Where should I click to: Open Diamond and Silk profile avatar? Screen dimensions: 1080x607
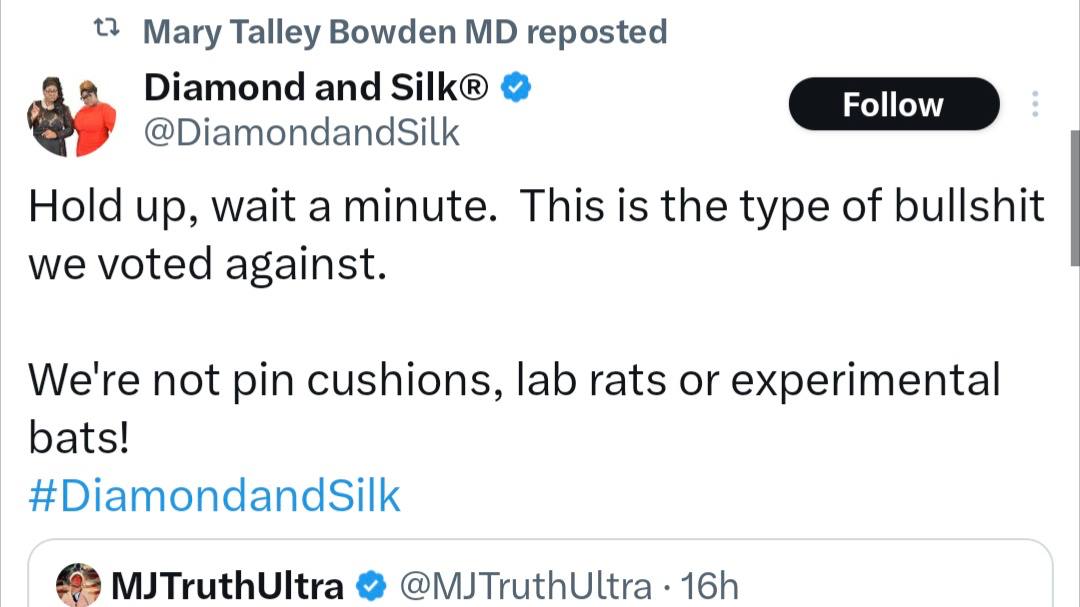coord(71,115)
